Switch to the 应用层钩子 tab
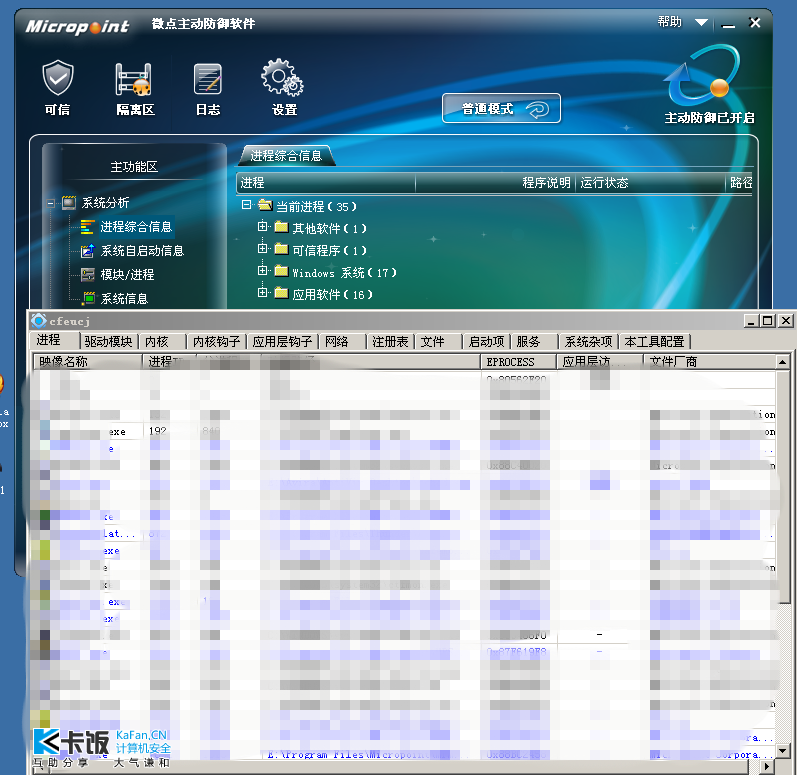Viewport: 797px width, 775px height. (282, 342)
